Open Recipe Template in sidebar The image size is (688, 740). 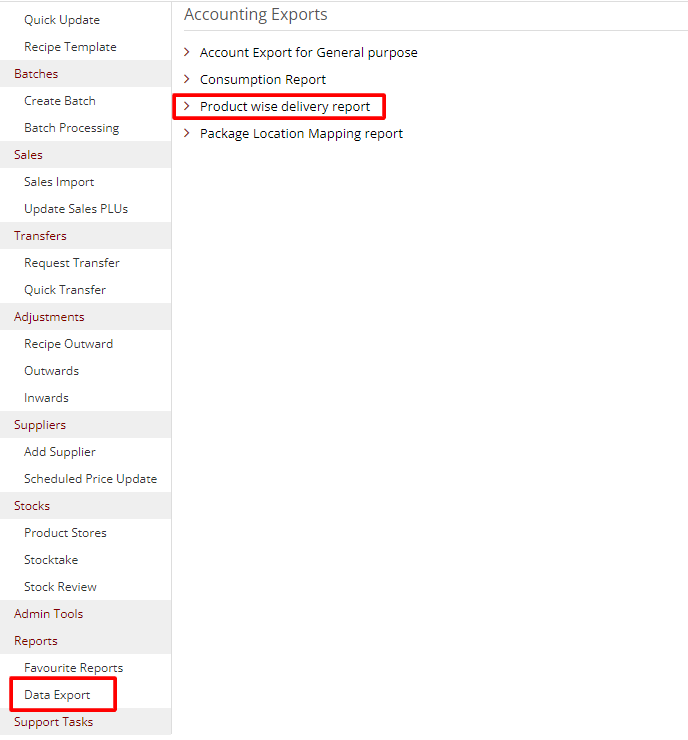coord(70,46)
